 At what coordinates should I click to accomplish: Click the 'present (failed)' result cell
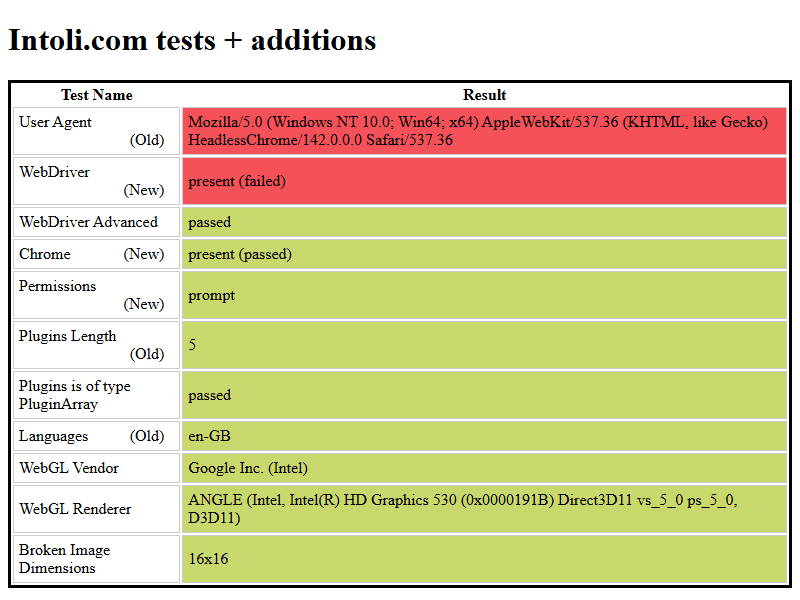tap(484, 181)
